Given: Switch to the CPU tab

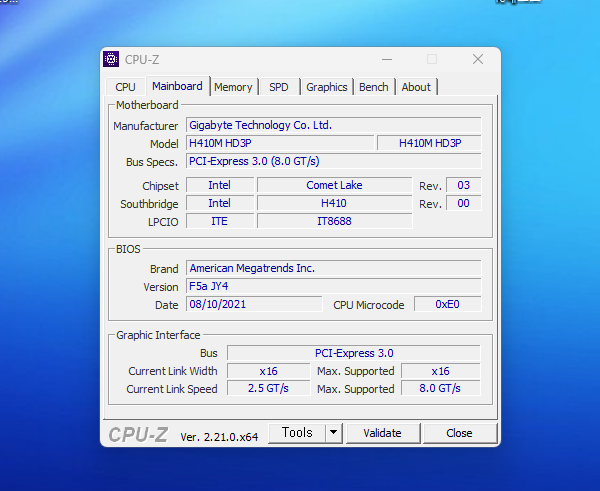Looking at the screenshot, I should [x=126, y=87].
